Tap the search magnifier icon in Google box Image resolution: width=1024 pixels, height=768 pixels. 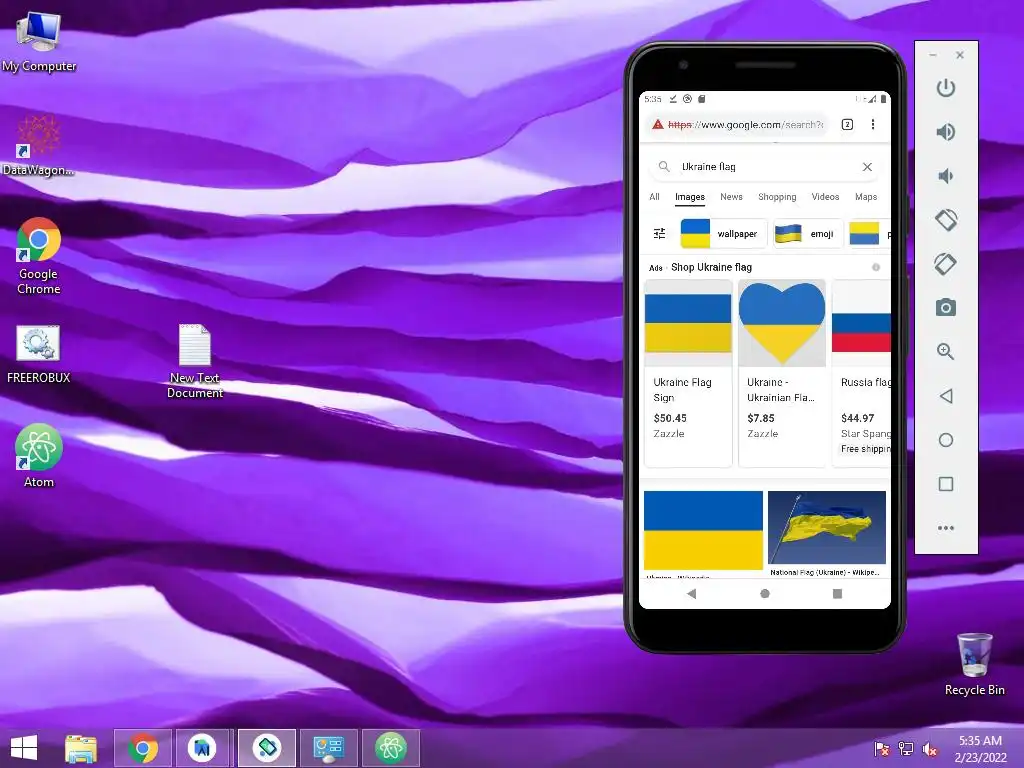click(x=664, y=167)
